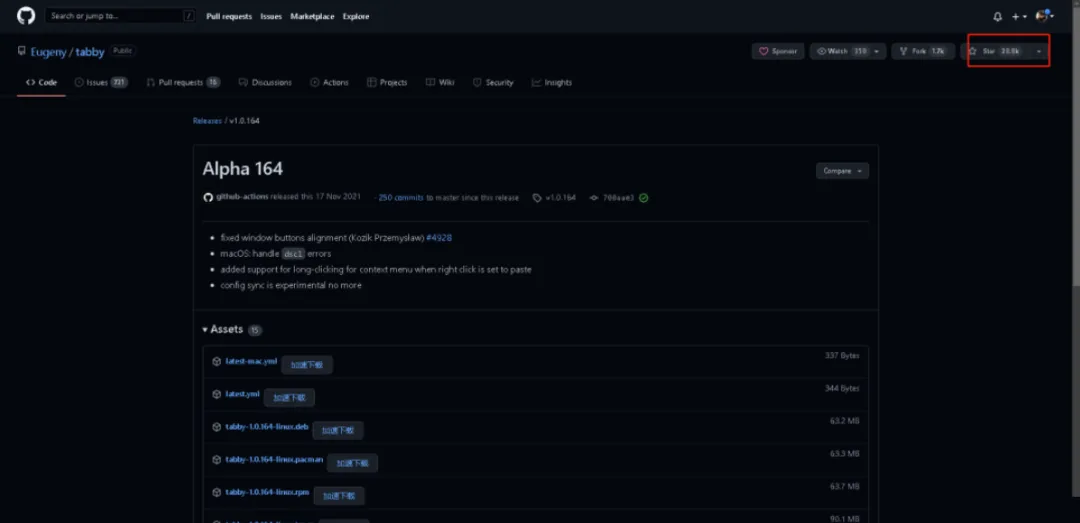The height and width of the screenshot is (523, 1080).
Task: Go to Marketplace in the top navigation
Action: pos(312,17)
